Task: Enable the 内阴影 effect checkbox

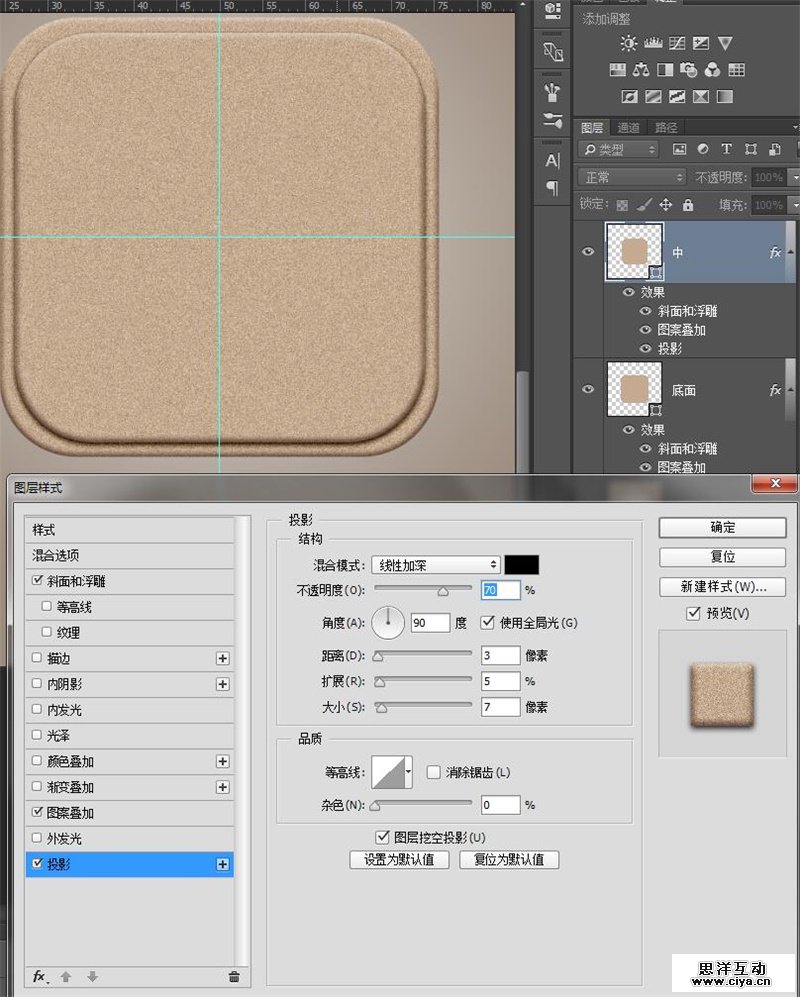Action: [x=38, y=684]
